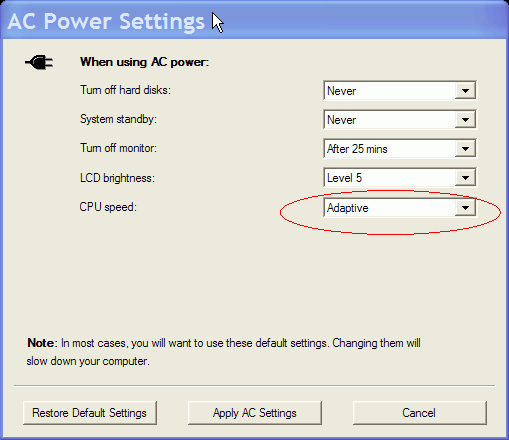Open the Turn off monitor dropdown arrow
The width and height of the screenshot is (509, 440).
pyautogui.click(x=465, y=148)
